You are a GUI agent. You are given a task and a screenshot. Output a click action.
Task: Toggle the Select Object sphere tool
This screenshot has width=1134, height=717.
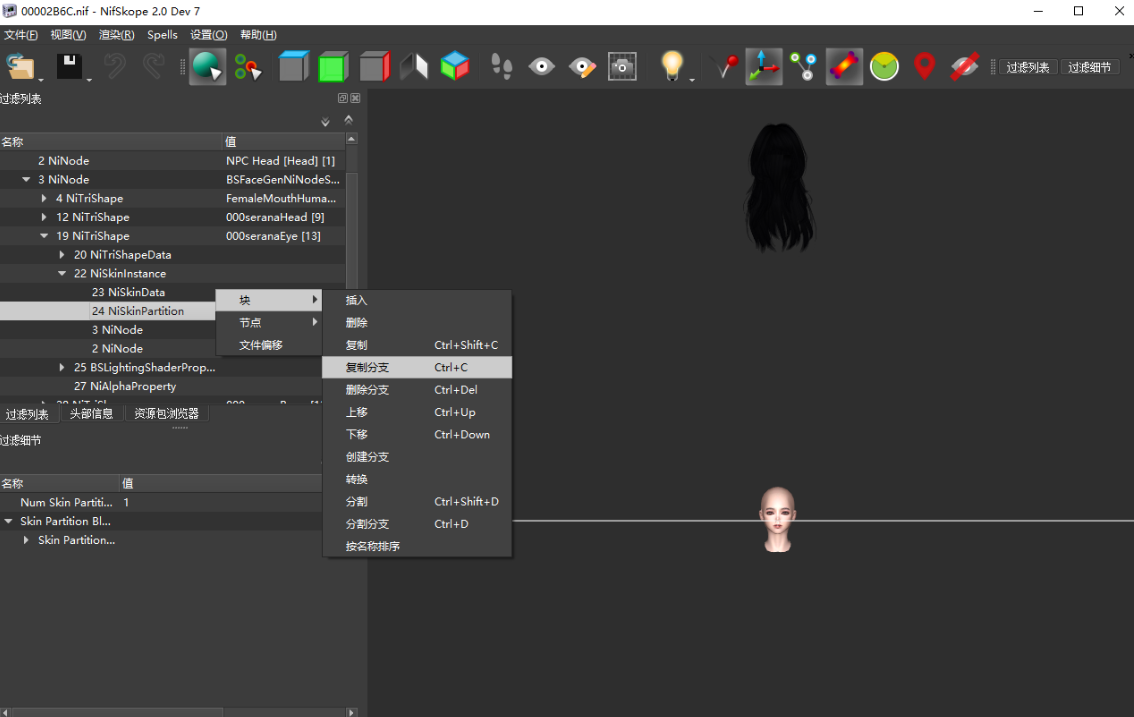click(x=208, y=67)
